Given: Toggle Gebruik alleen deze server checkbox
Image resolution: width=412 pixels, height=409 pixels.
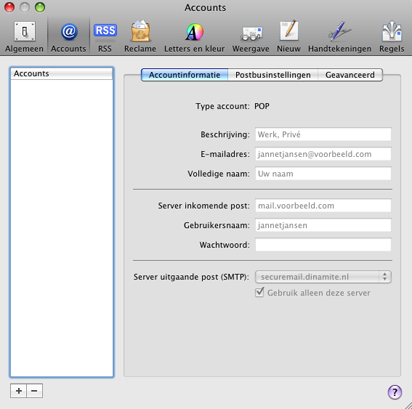Looking at the screenshot, I should click(x=260, y=293).
